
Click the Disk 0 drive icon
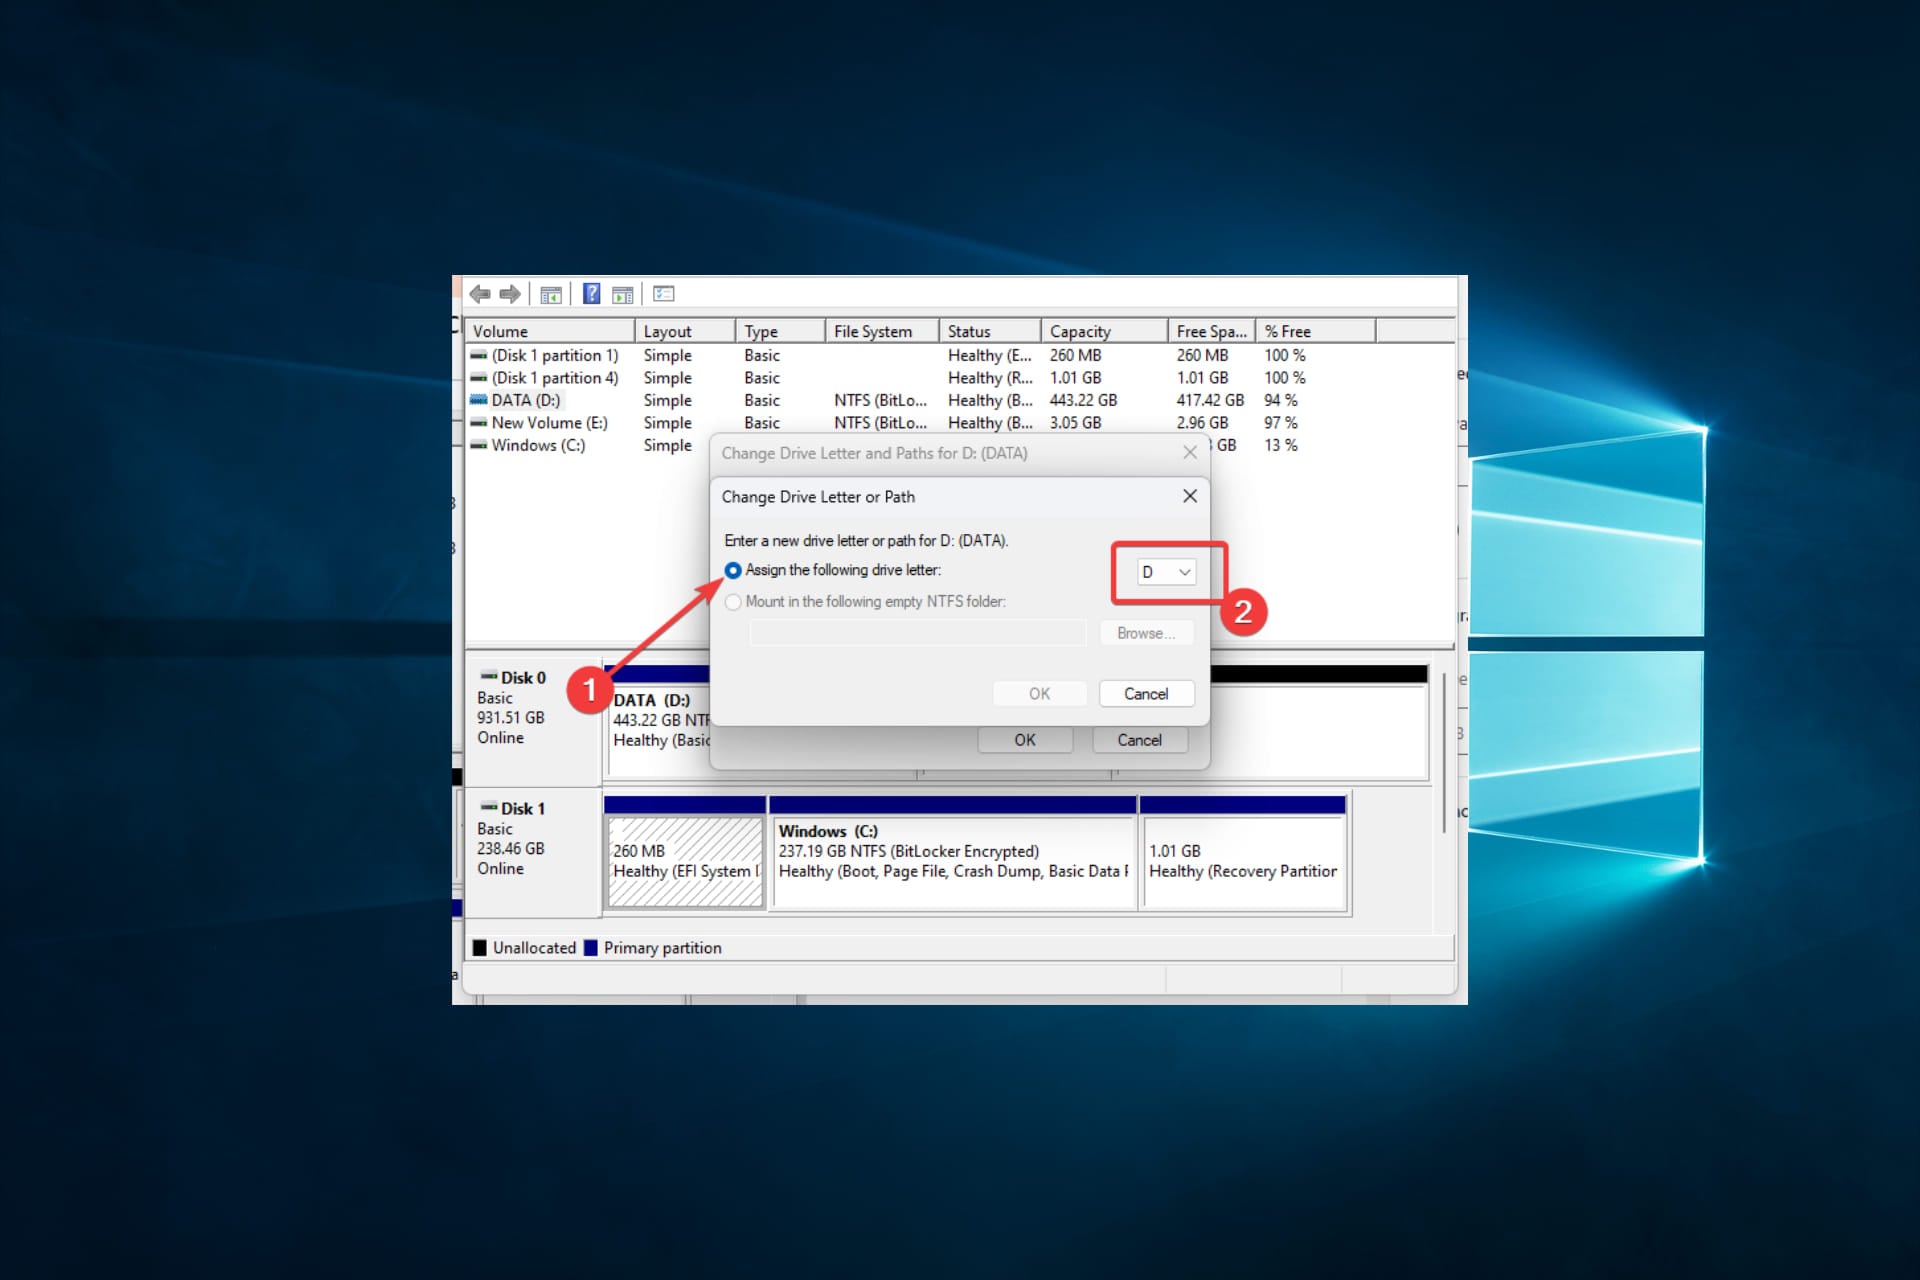[488, 677]
